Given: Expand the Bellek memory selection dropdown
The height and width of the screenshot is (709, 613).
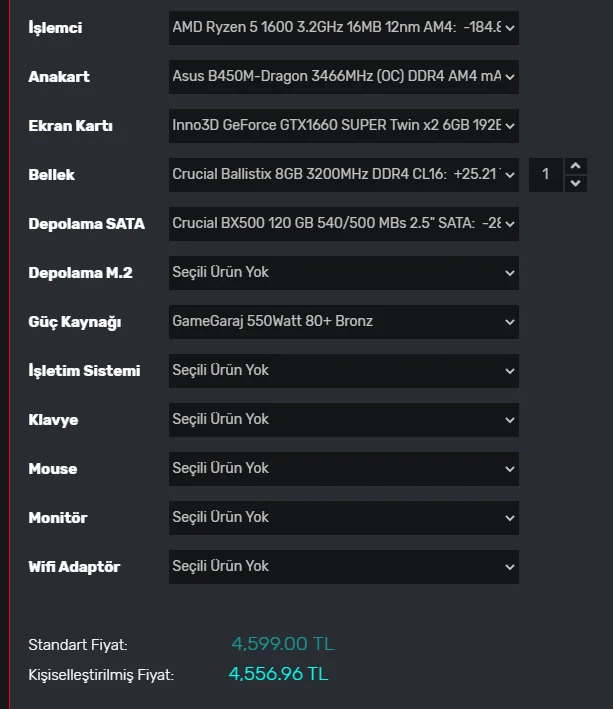Looking at the screenshot, I should click(343, 175).
